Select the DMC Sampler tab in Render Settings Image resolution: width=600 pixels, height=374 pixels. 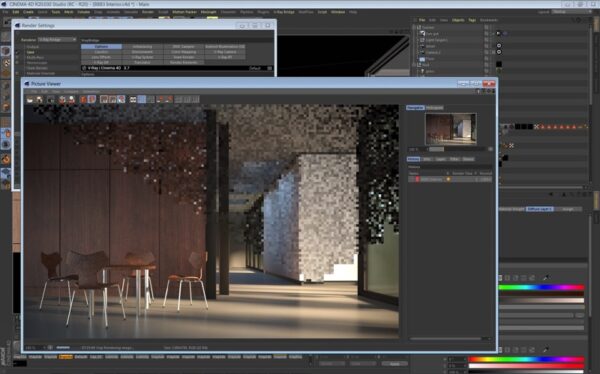pos(183,46)
